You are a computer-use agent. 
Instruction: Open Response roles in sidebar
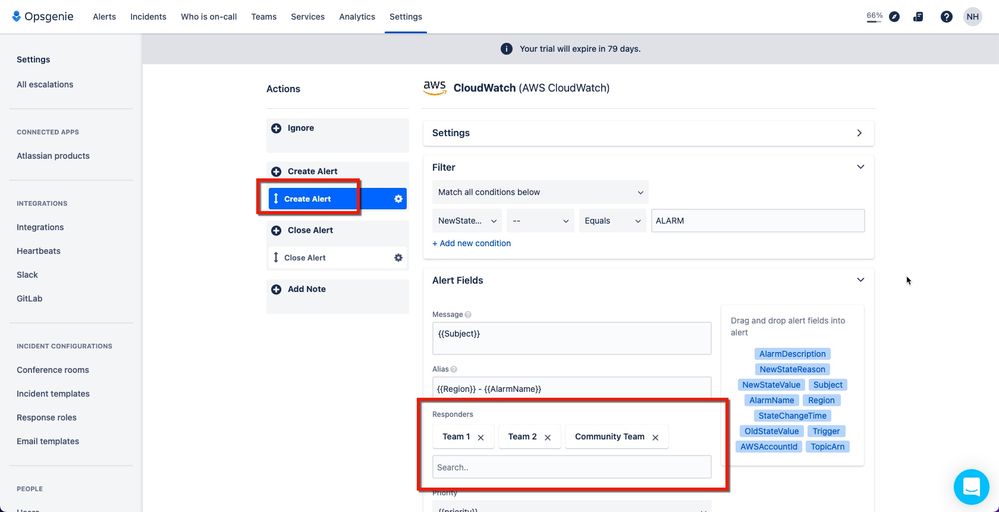pos(47,417)
